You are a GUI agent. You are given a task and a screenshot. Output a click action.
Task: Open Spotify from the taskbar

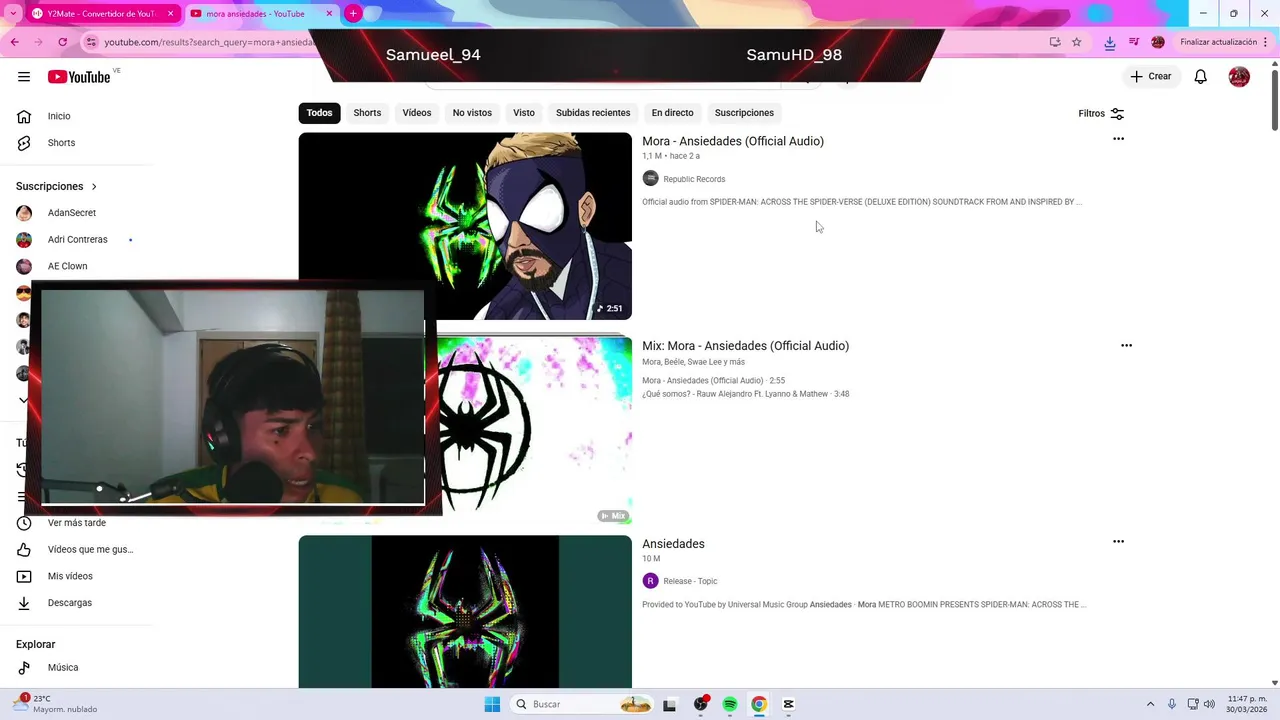[x=730, y=704]
